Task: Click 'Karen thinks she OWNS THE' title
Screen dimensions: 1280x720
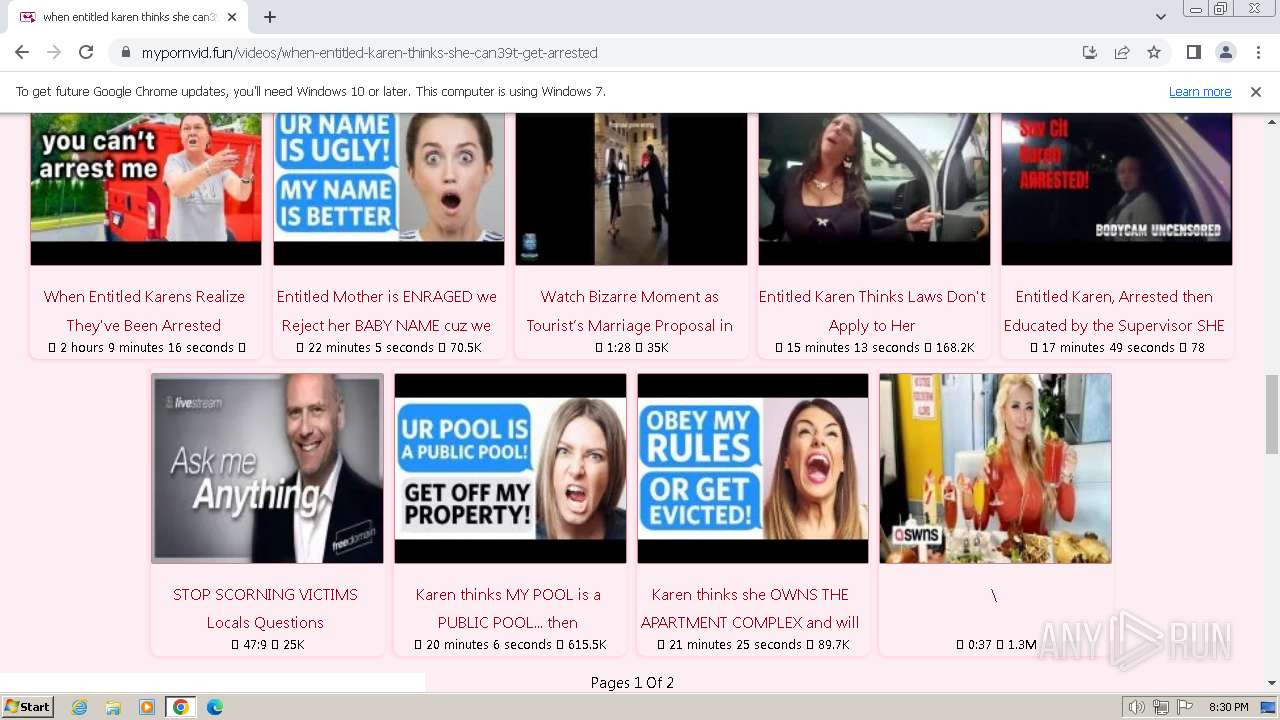Action: tap(750, 608)
